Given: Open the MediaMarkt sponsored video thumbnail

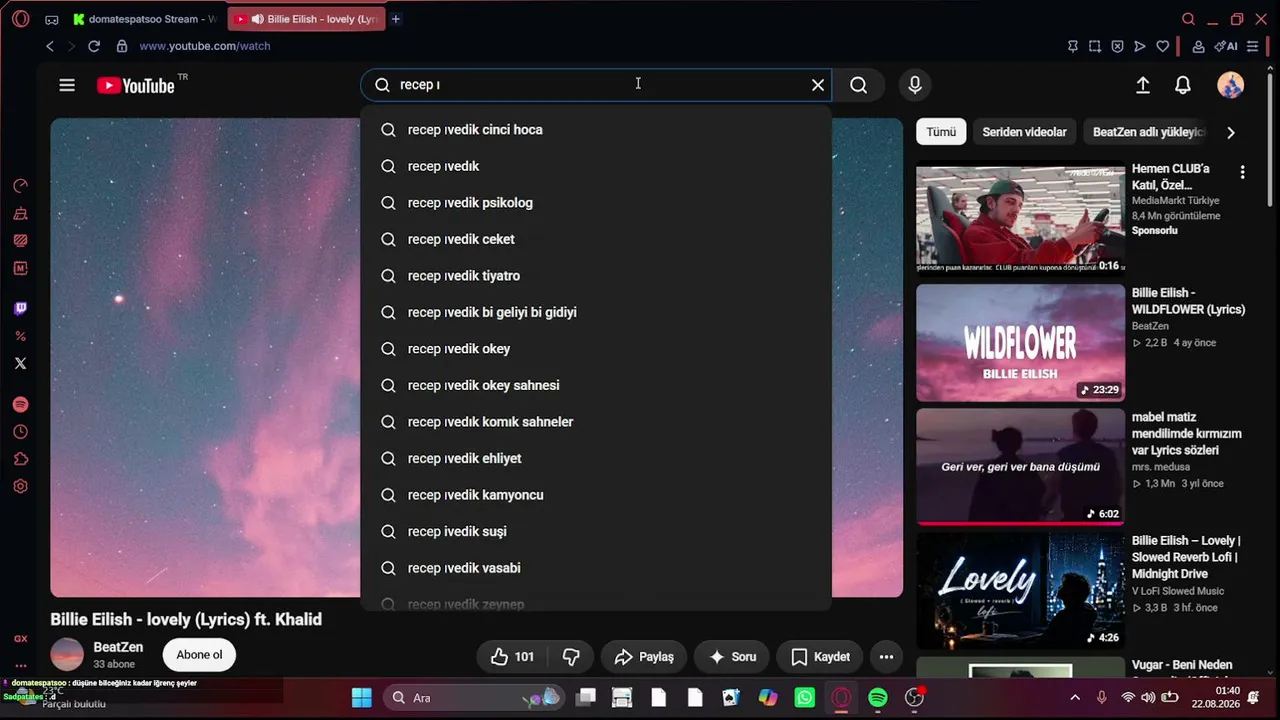Looking at the screenshot, I should [1020, 219].
